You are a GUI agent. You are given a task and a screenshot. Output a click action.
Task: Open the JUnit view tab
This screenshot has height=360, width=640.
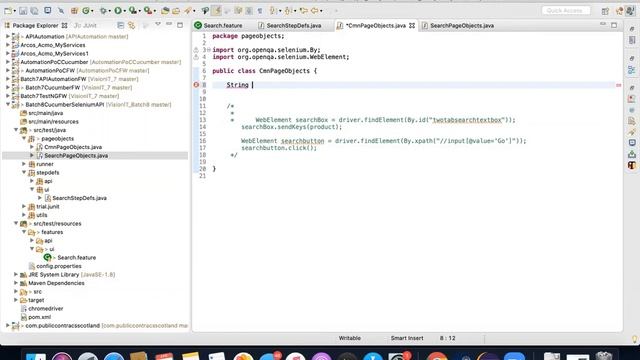click(x=85, y=25)
